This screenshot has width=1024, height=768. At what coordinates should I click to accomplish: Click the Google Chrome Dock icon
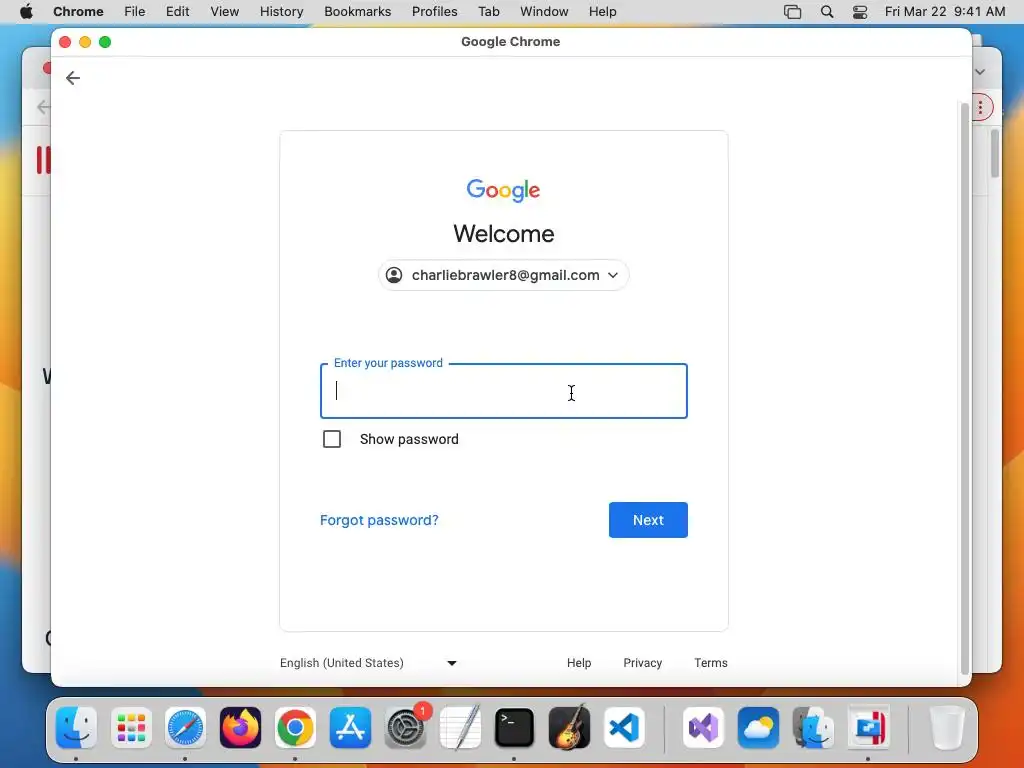point(295,728)
